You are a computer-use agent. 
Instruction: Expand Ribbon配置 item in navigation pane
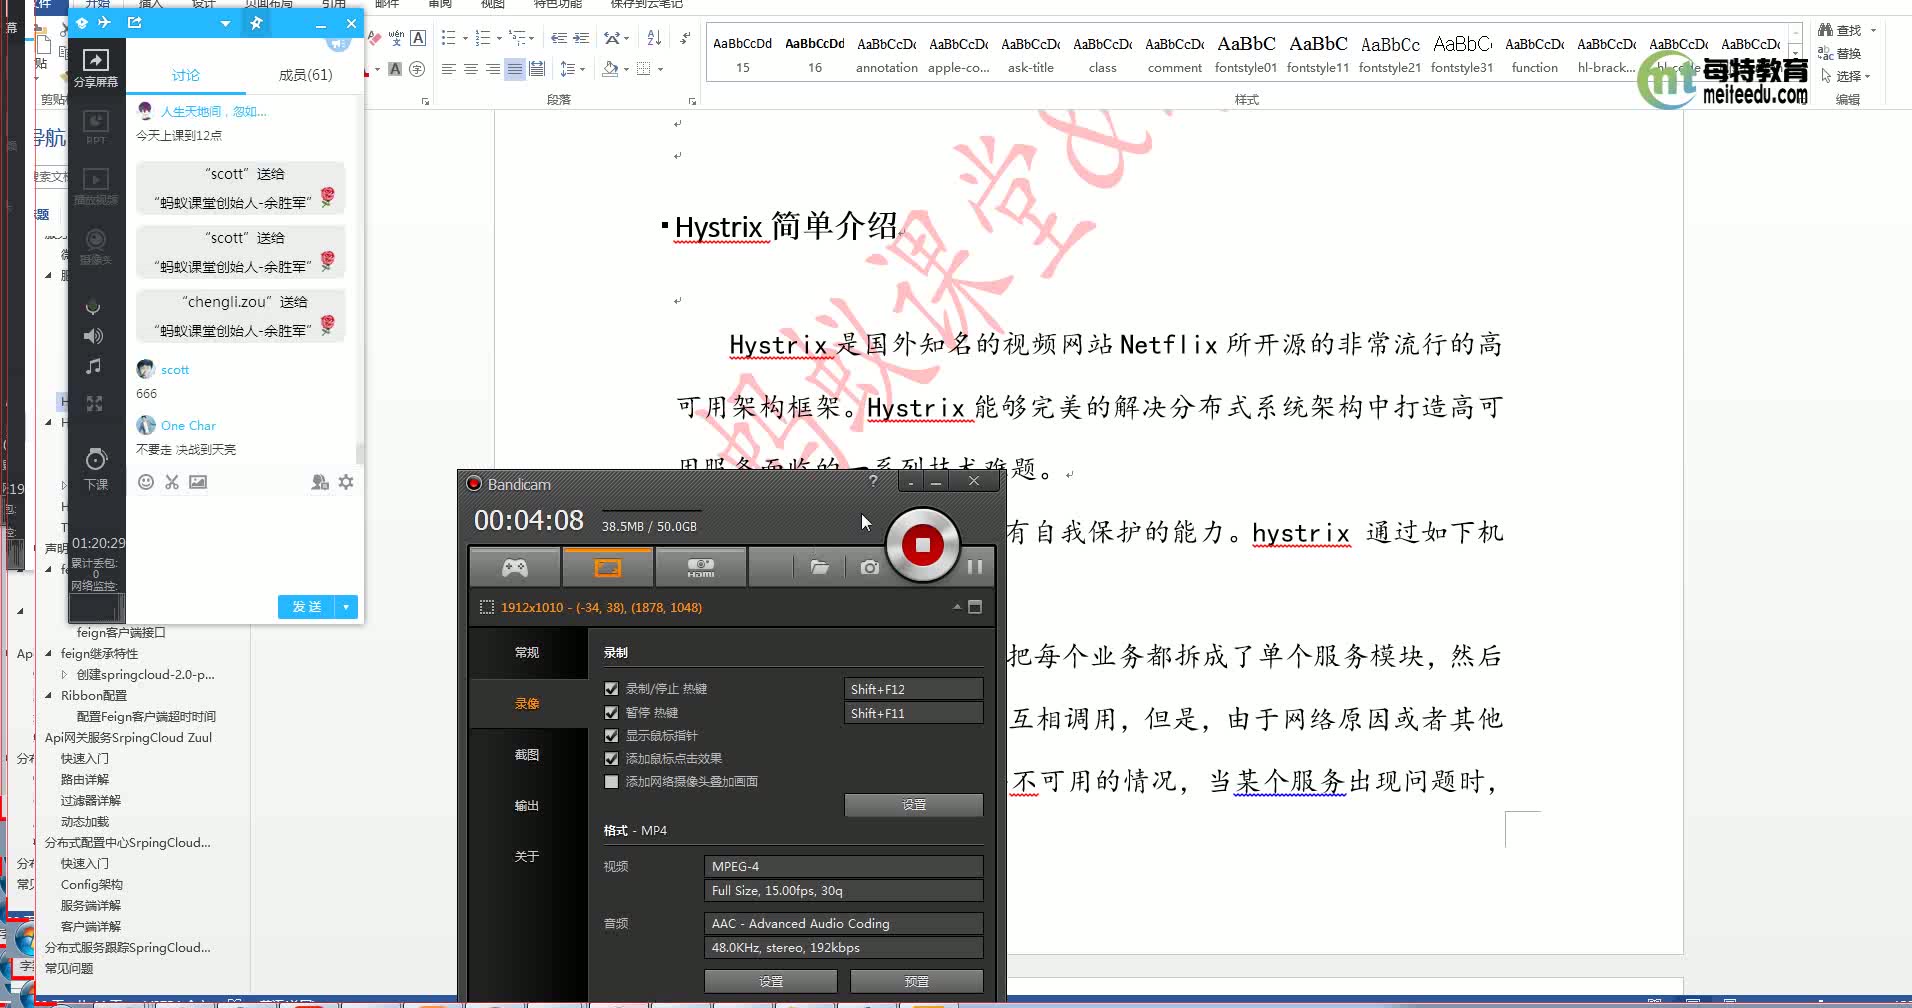pos(48,695)
